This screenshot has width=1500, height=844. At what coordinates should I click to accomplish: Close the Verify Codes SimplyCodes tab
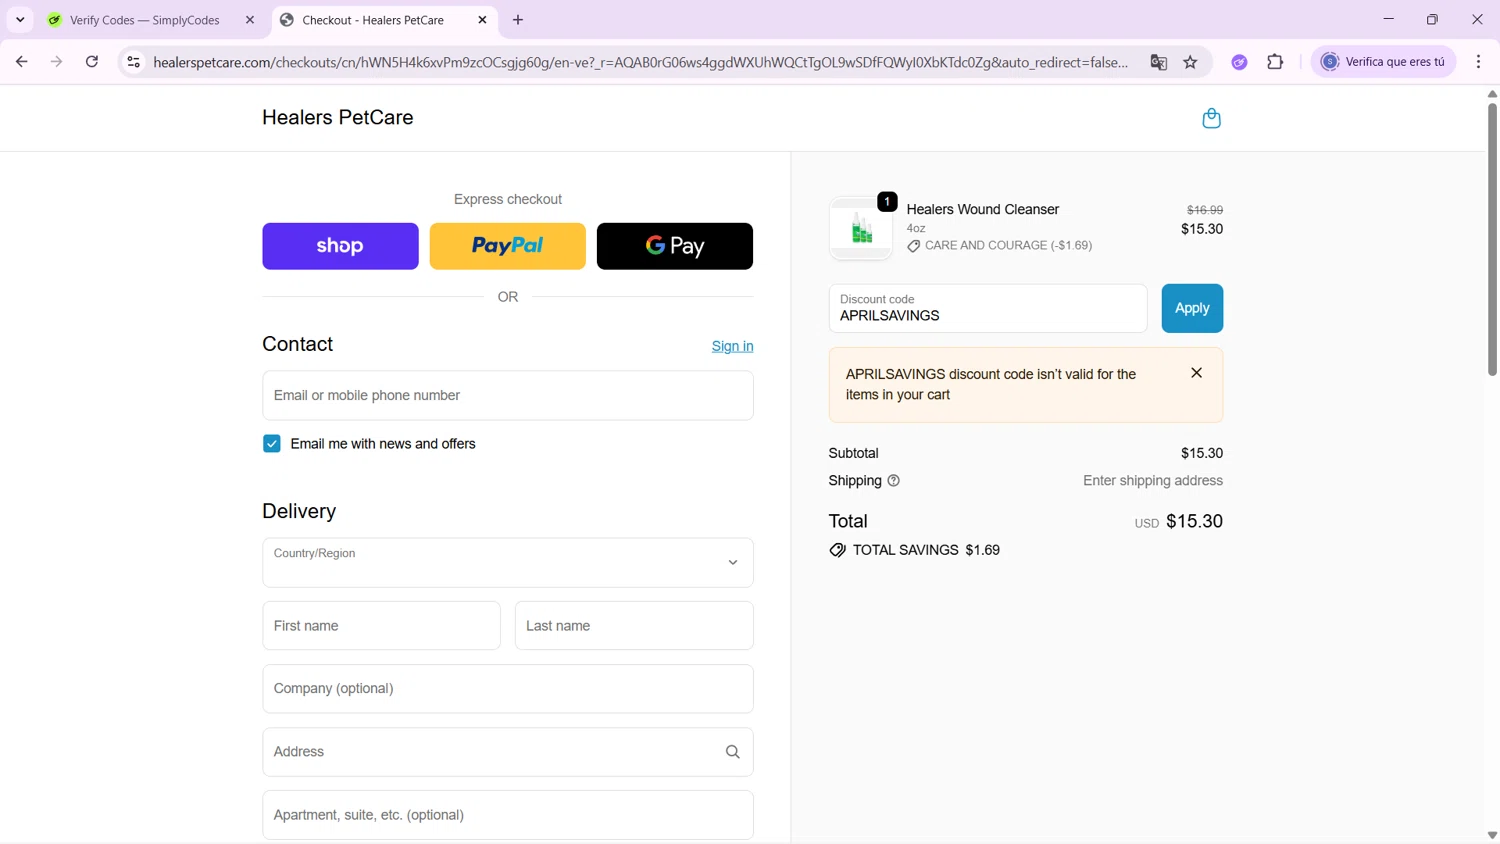click(x=250, y=20)
